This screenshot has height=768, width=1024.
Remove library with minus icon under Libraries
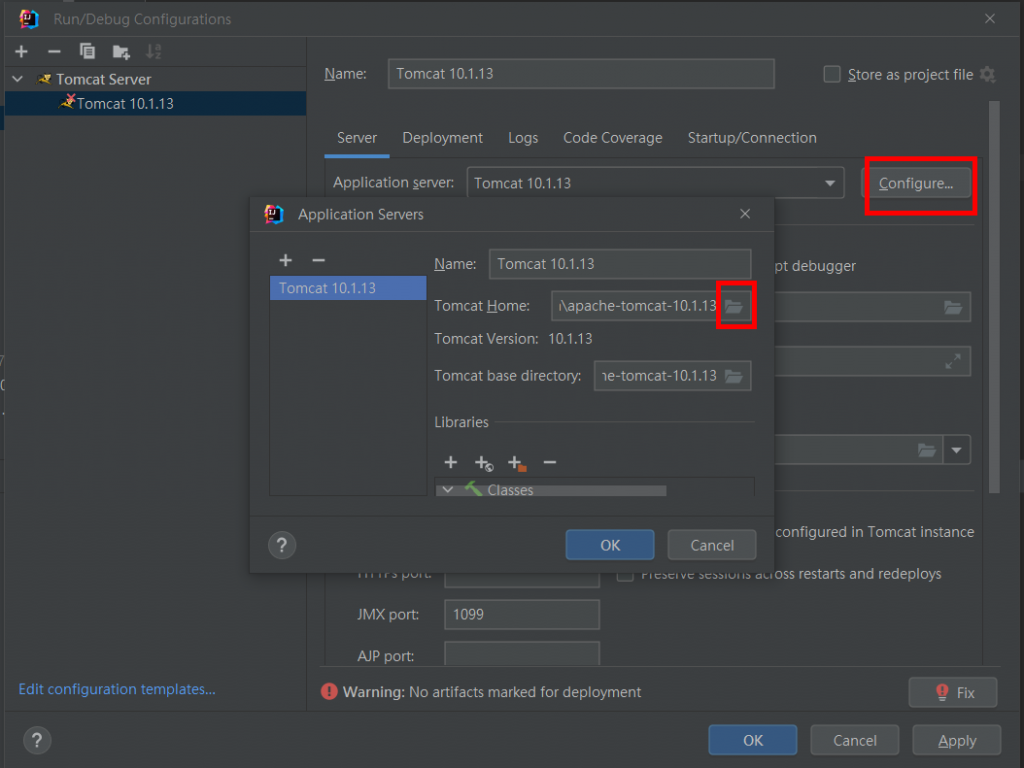coord(550,462)
